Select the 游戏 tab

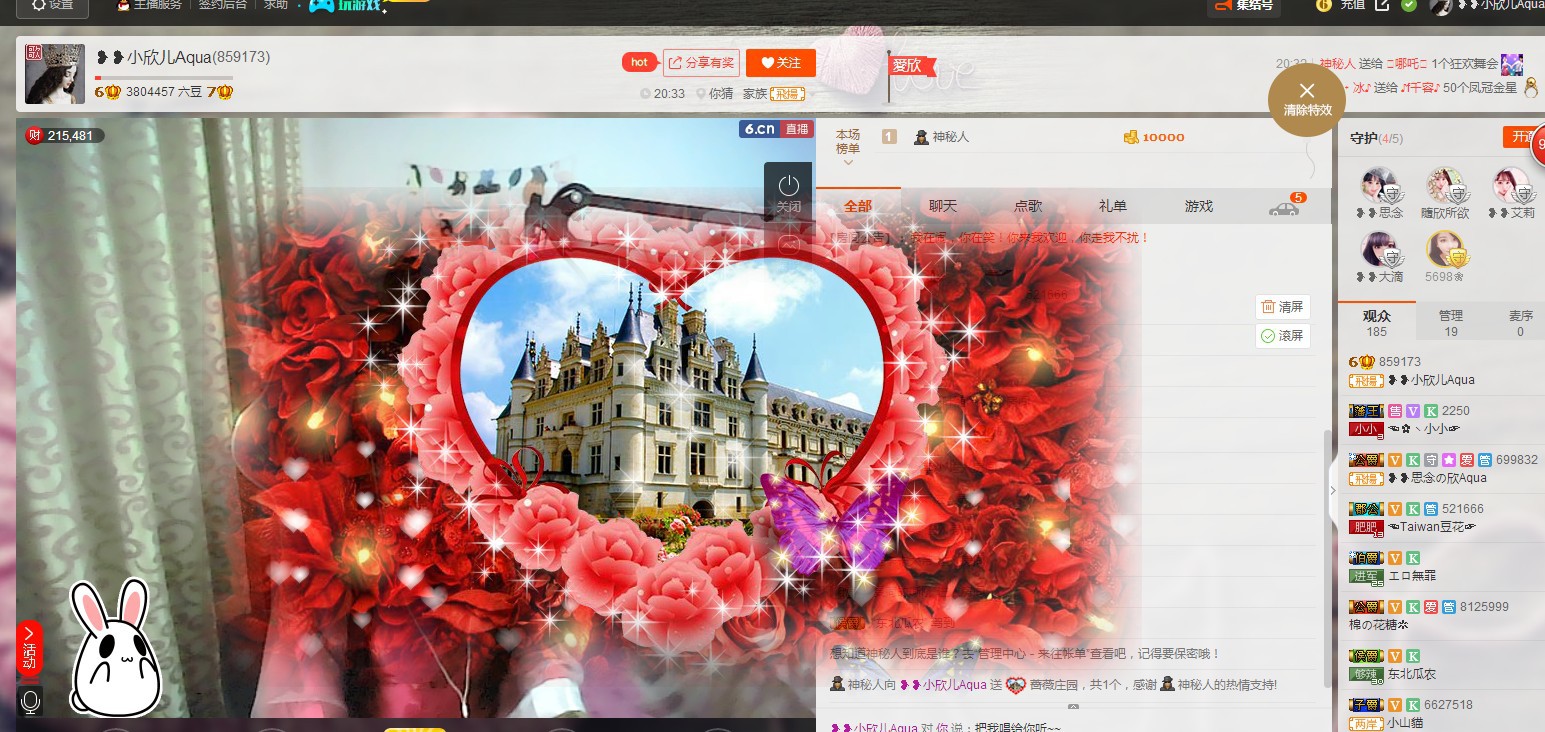[x=1199, y=206]
